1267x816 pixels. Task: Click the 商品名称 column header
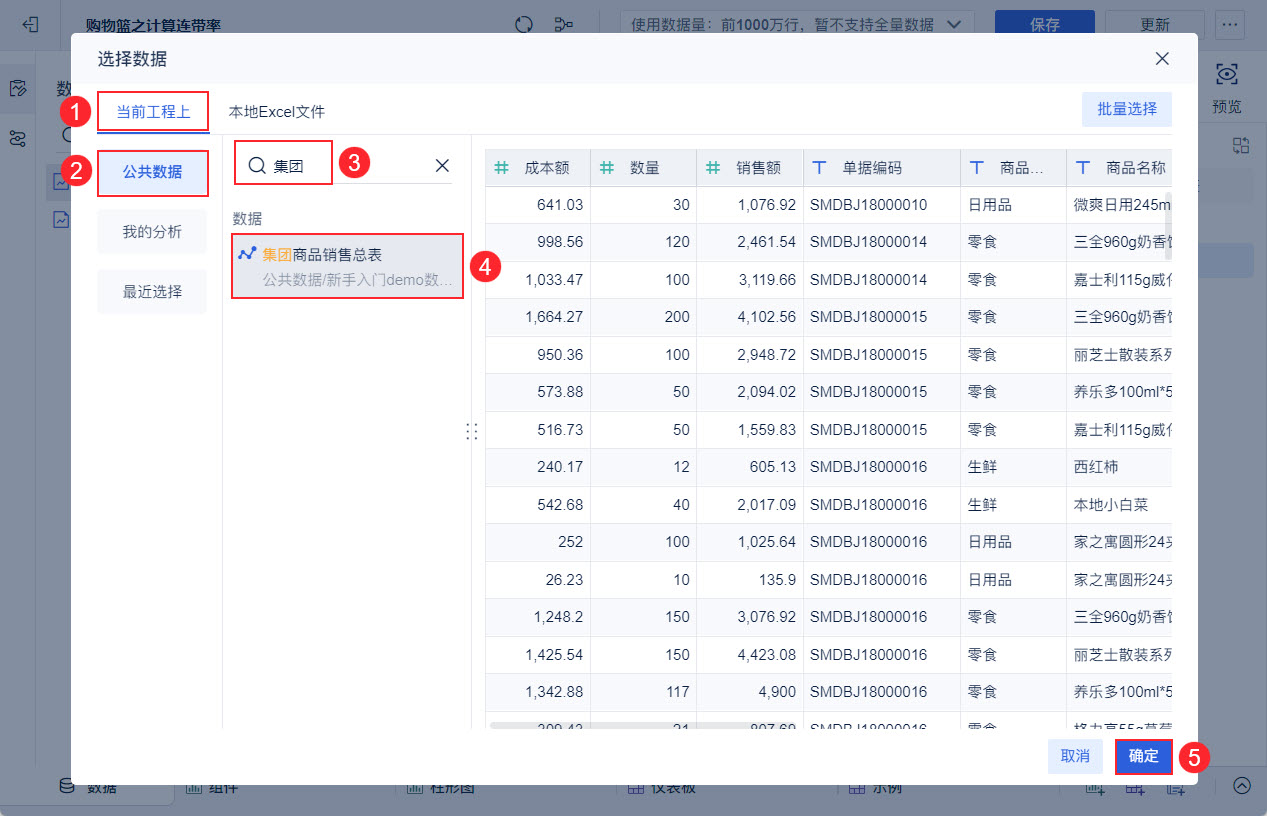[x=1119, y=168]
